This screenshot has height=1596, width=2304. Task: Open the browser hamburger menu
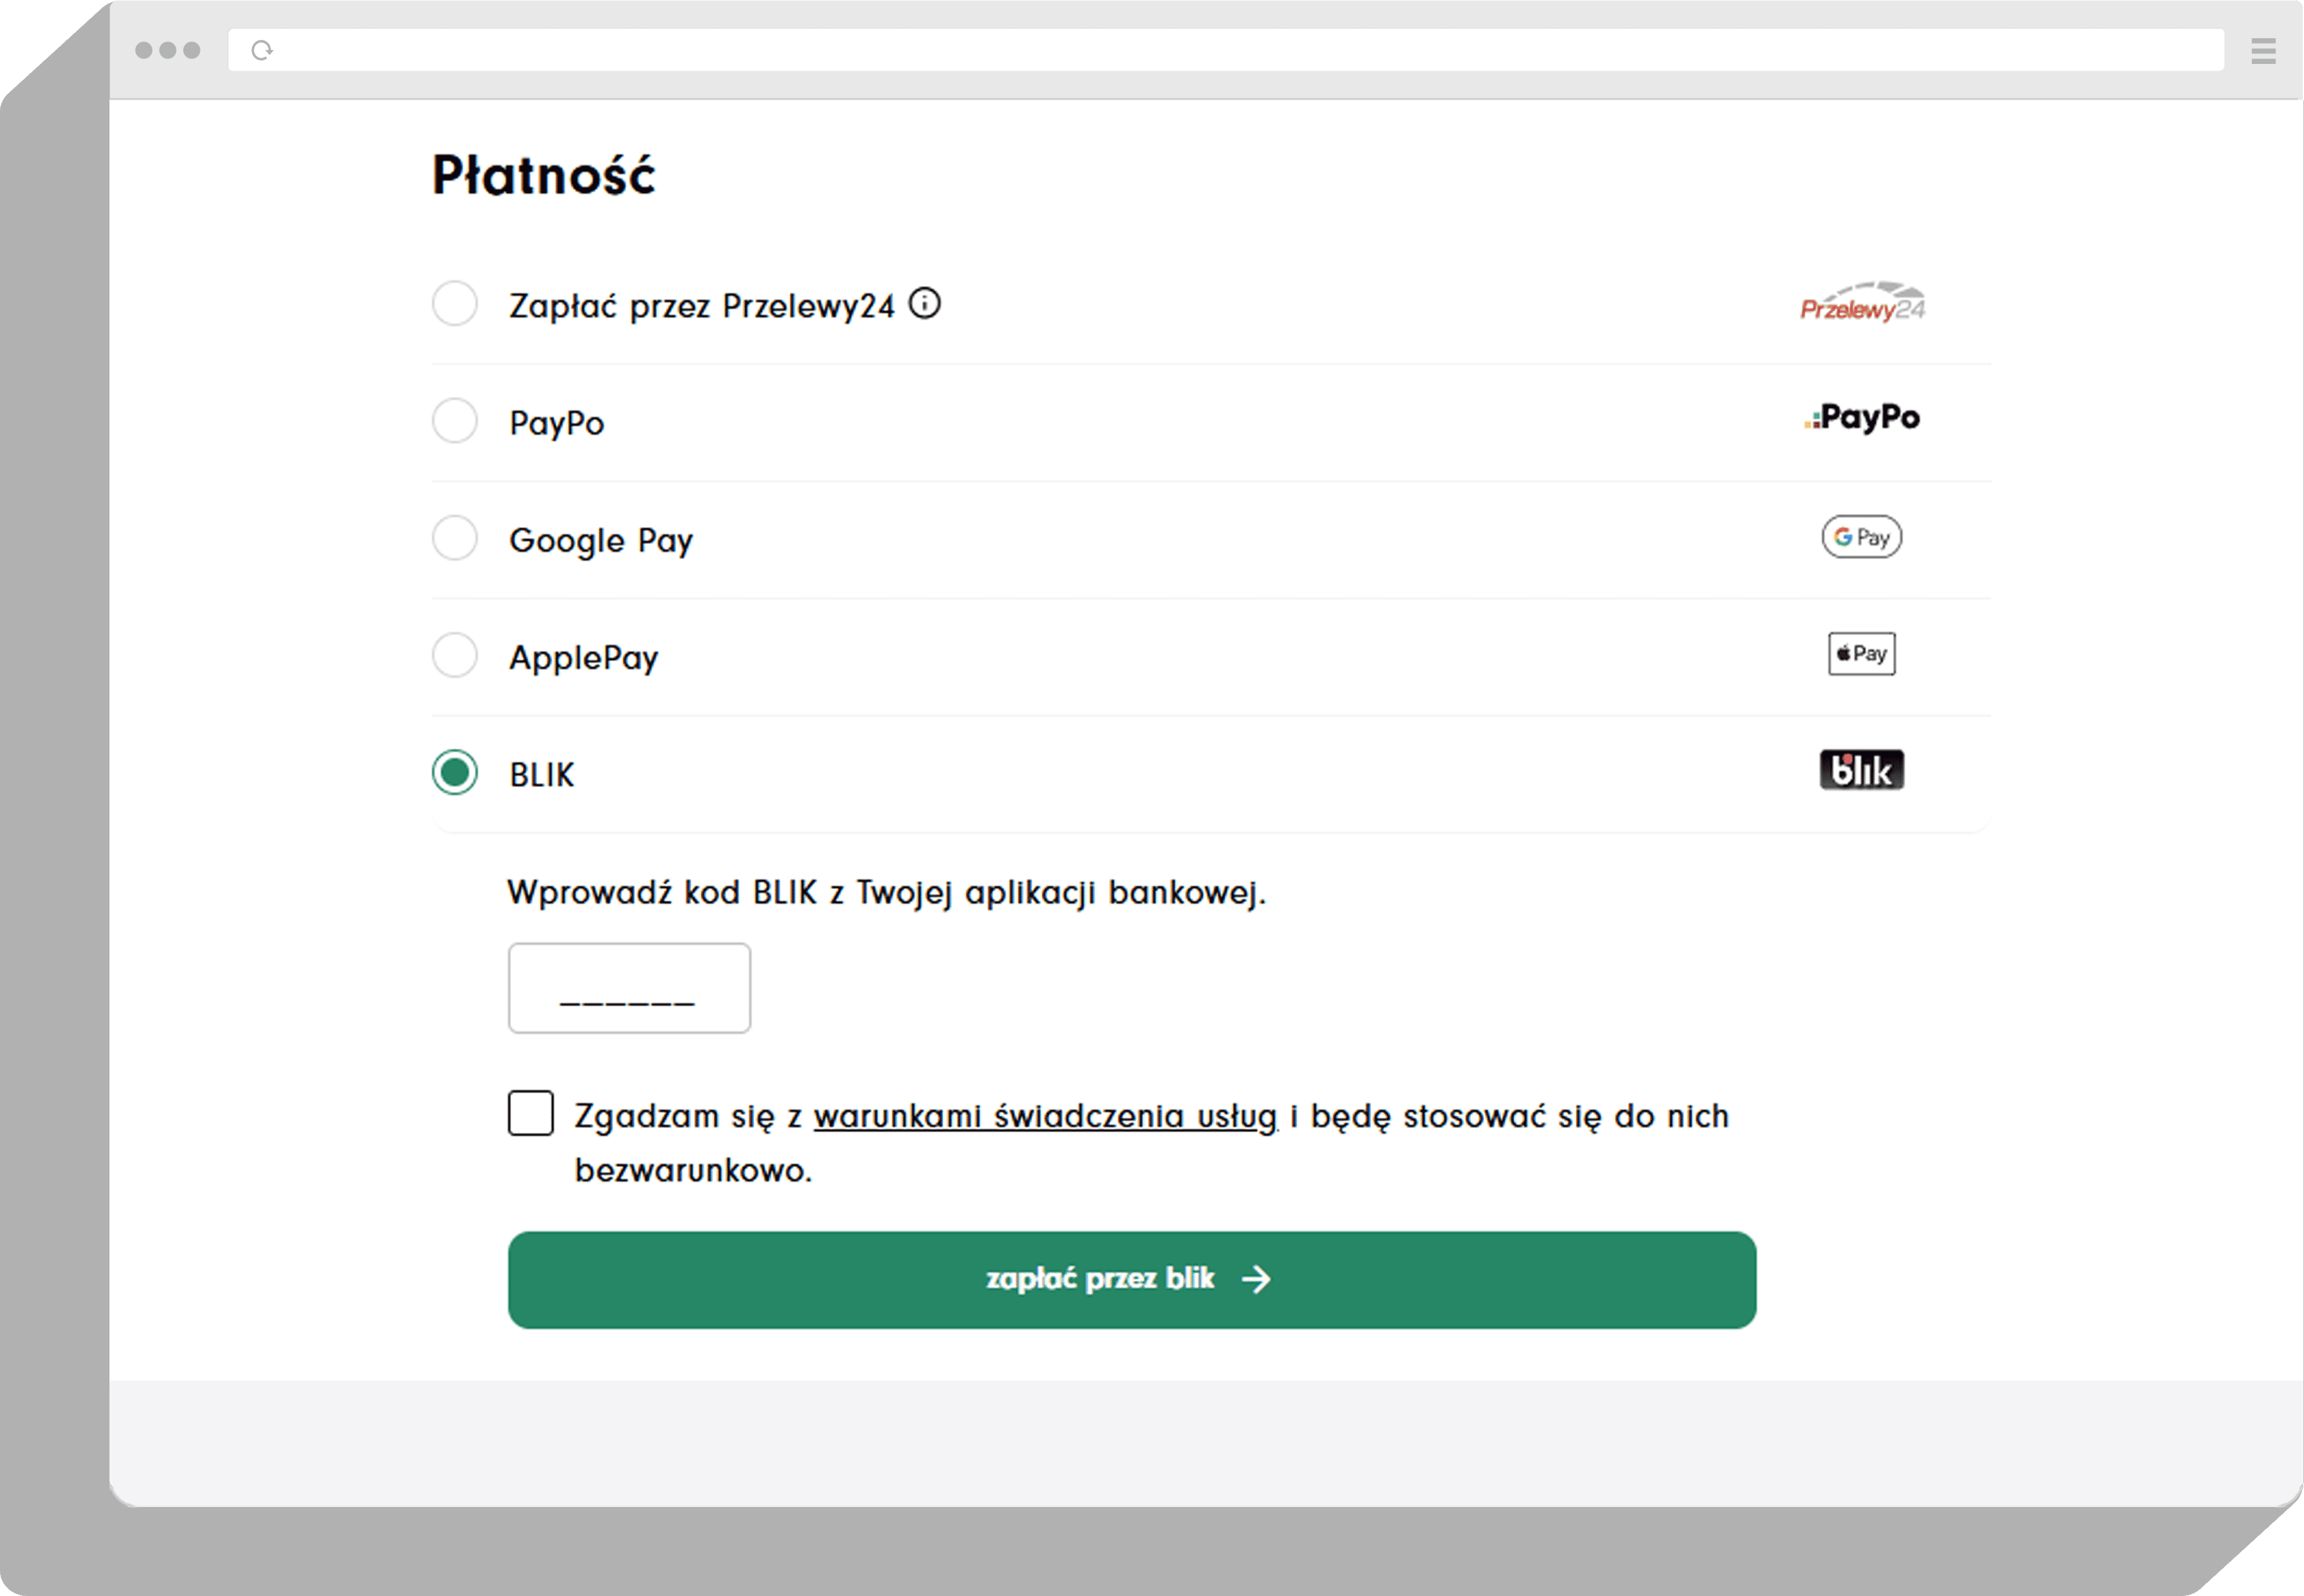coord(2264,50)
